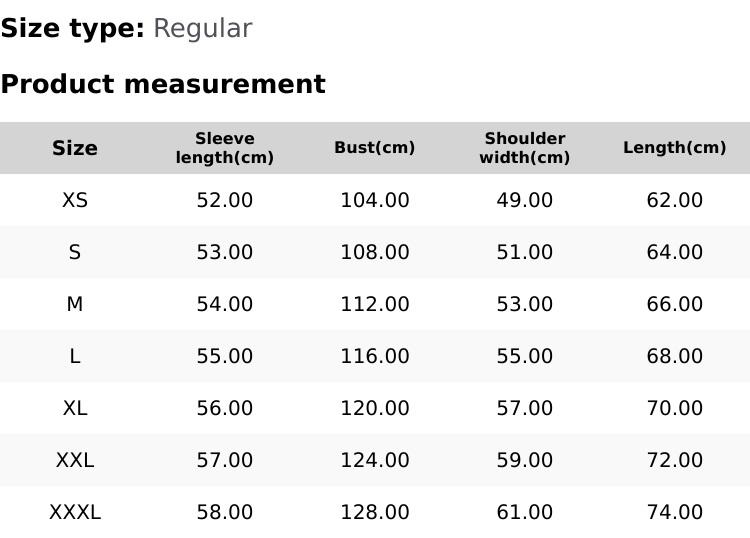Click the Bust(cm) column header

point(375,148)
